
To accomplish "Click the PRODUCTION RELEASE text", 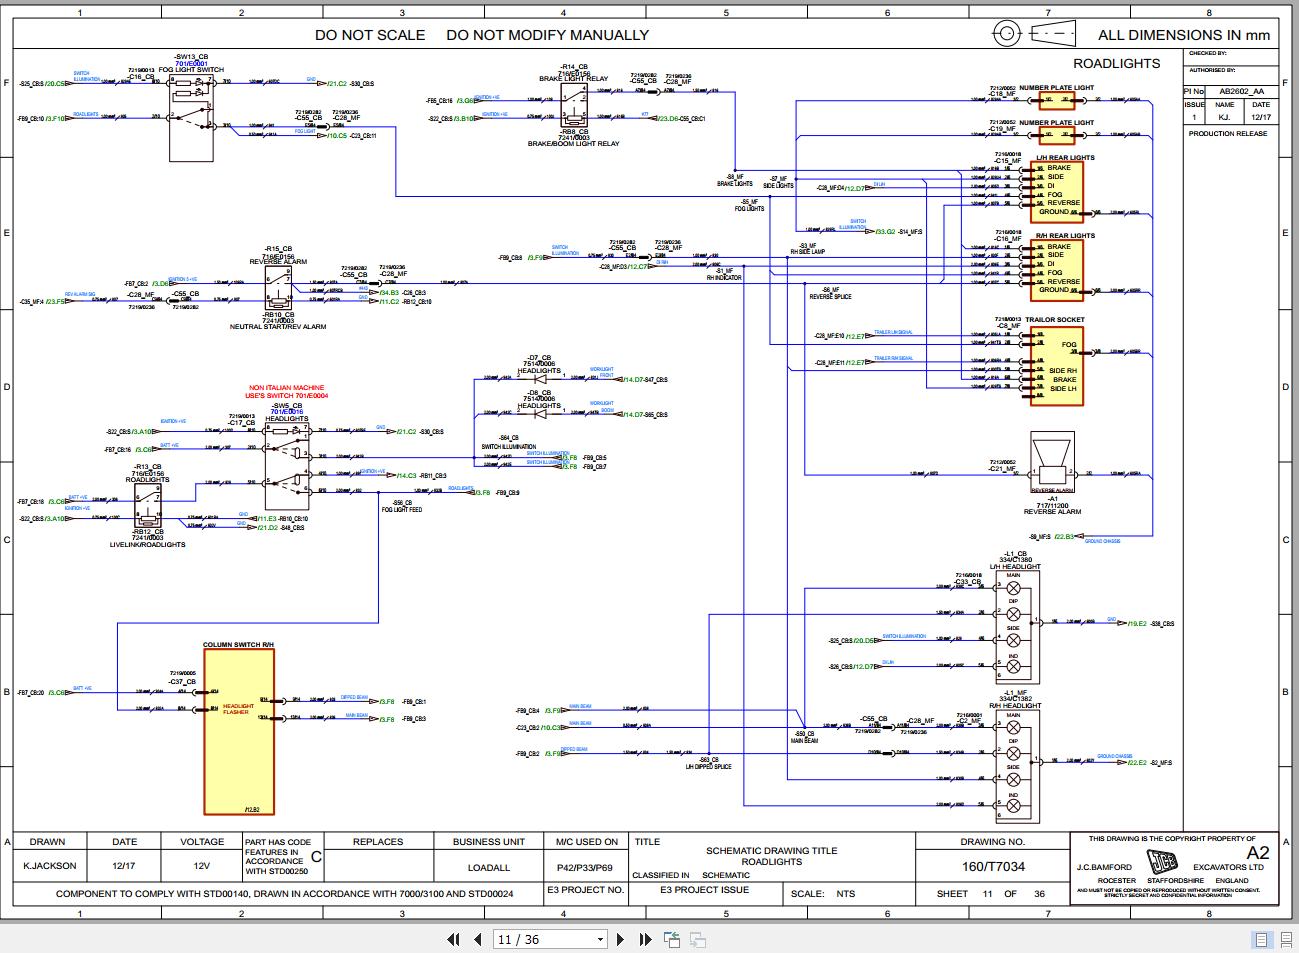I will tap(1227, 133).
